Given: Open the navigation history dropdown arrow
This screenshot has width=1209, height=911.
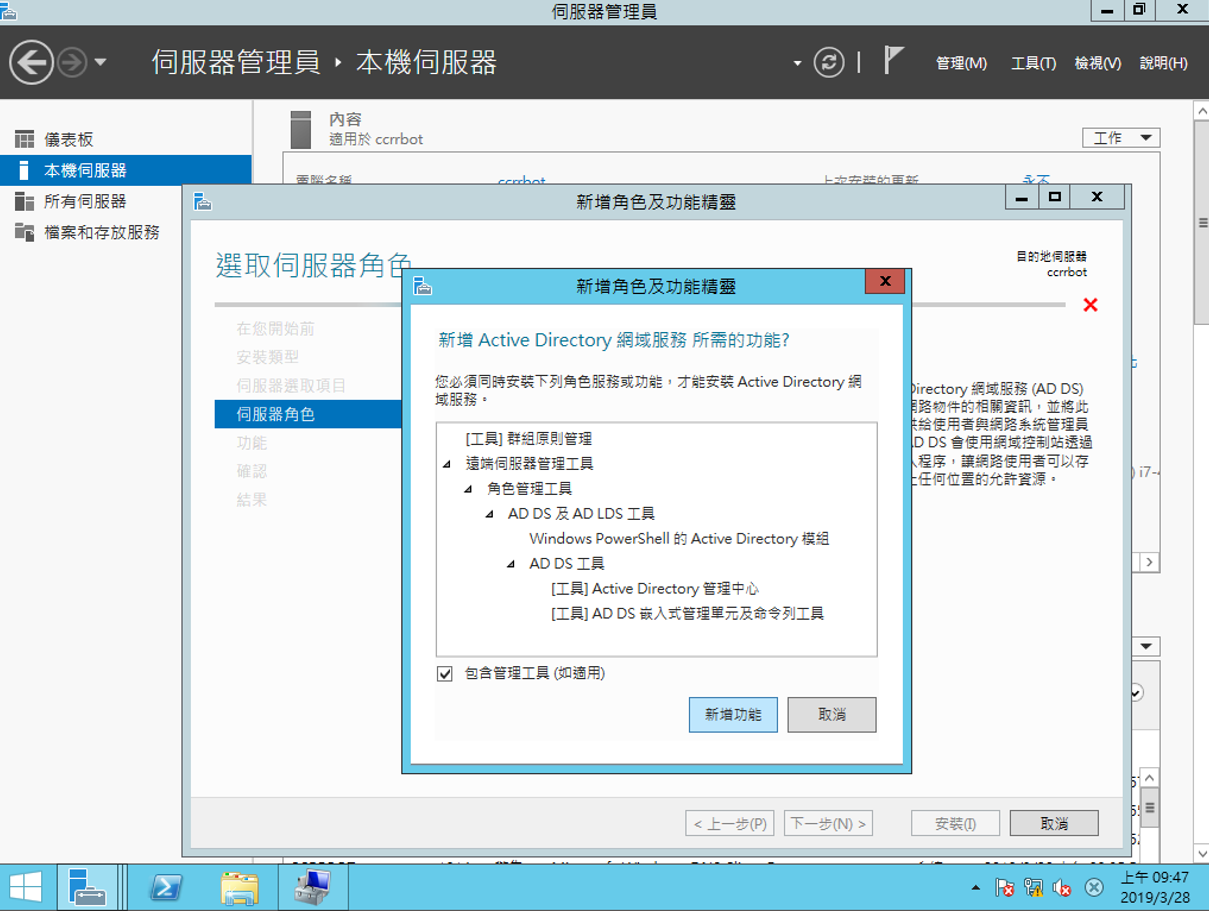Looking at the screenshot, I should (x=100, y=63).
